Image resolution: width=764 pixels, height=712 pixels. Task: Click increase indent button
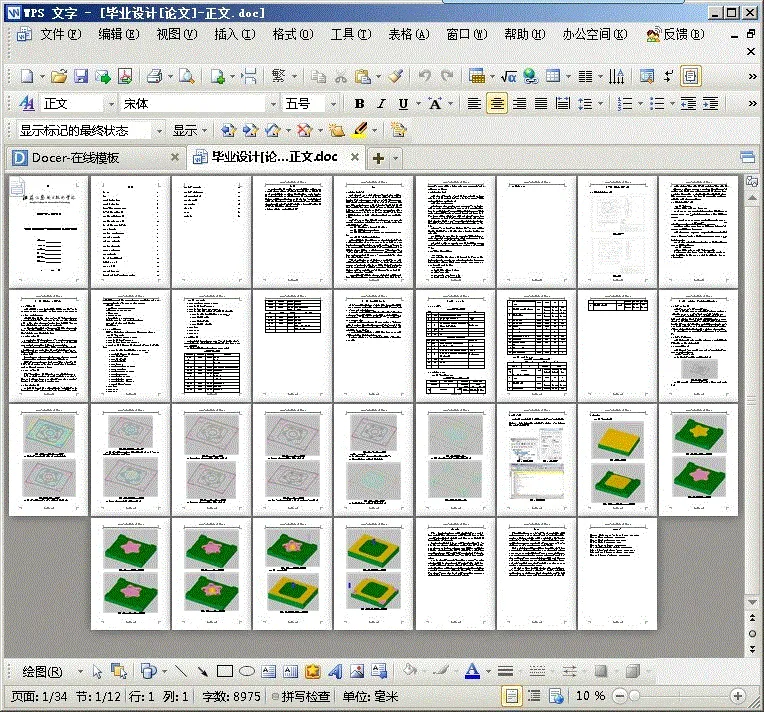tap(710, 103)
